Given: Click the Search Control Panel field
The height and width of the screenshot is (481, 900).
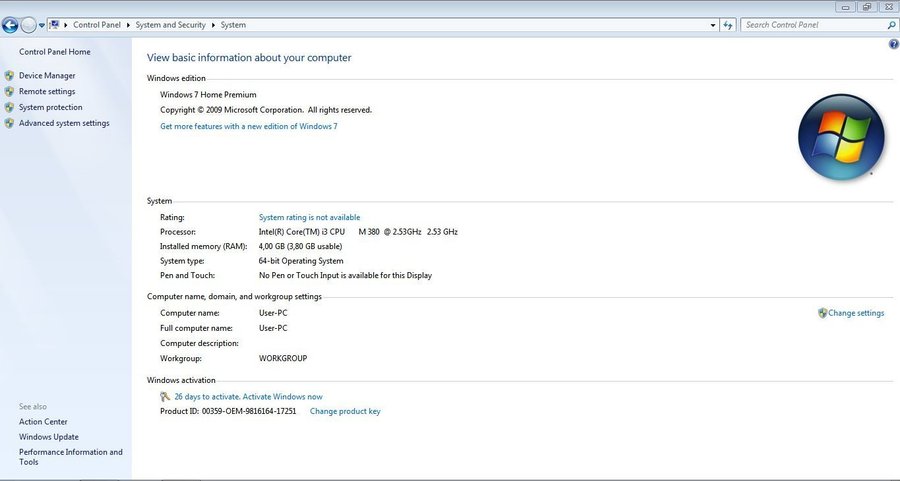Looking at the screenshot, I should (x=812, y=25).
